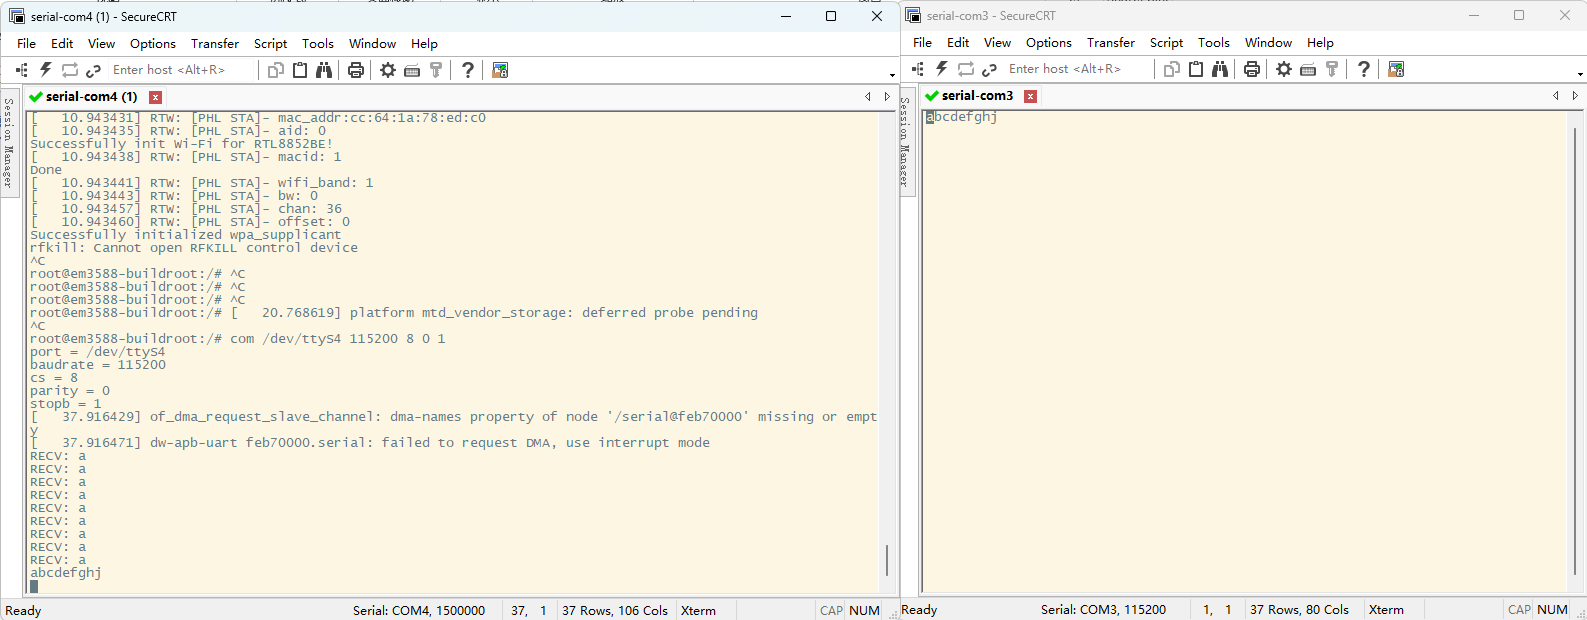Close the serial-com4 (1) tab via red x
1587x620 pixels.
coord(156,97)
